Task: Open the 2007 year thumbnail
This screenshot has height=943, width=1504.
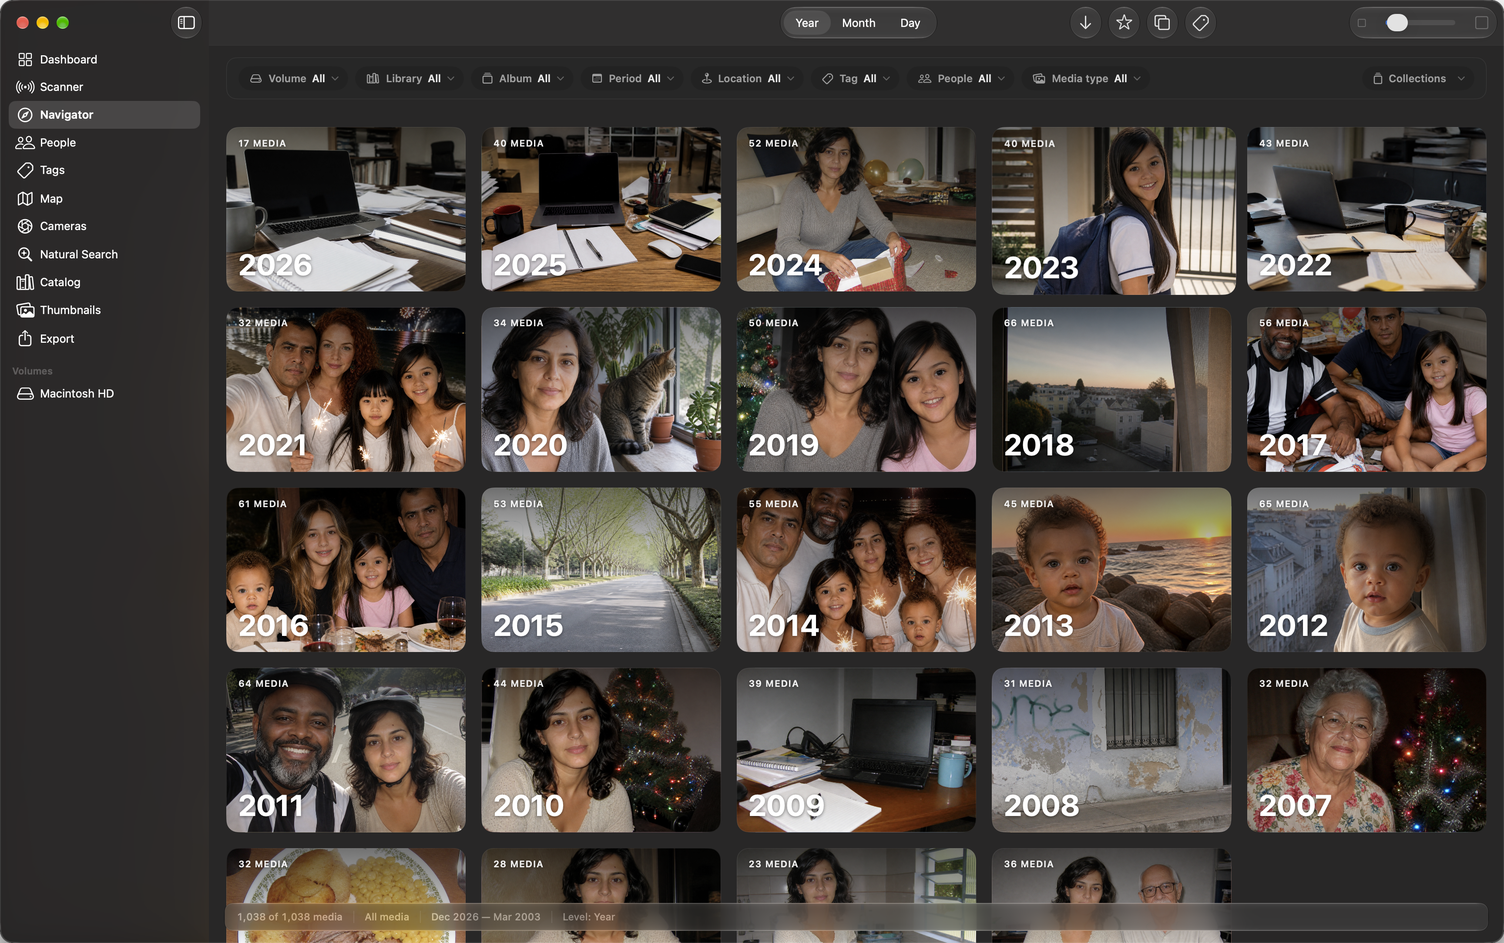Action: point(1366,750)
